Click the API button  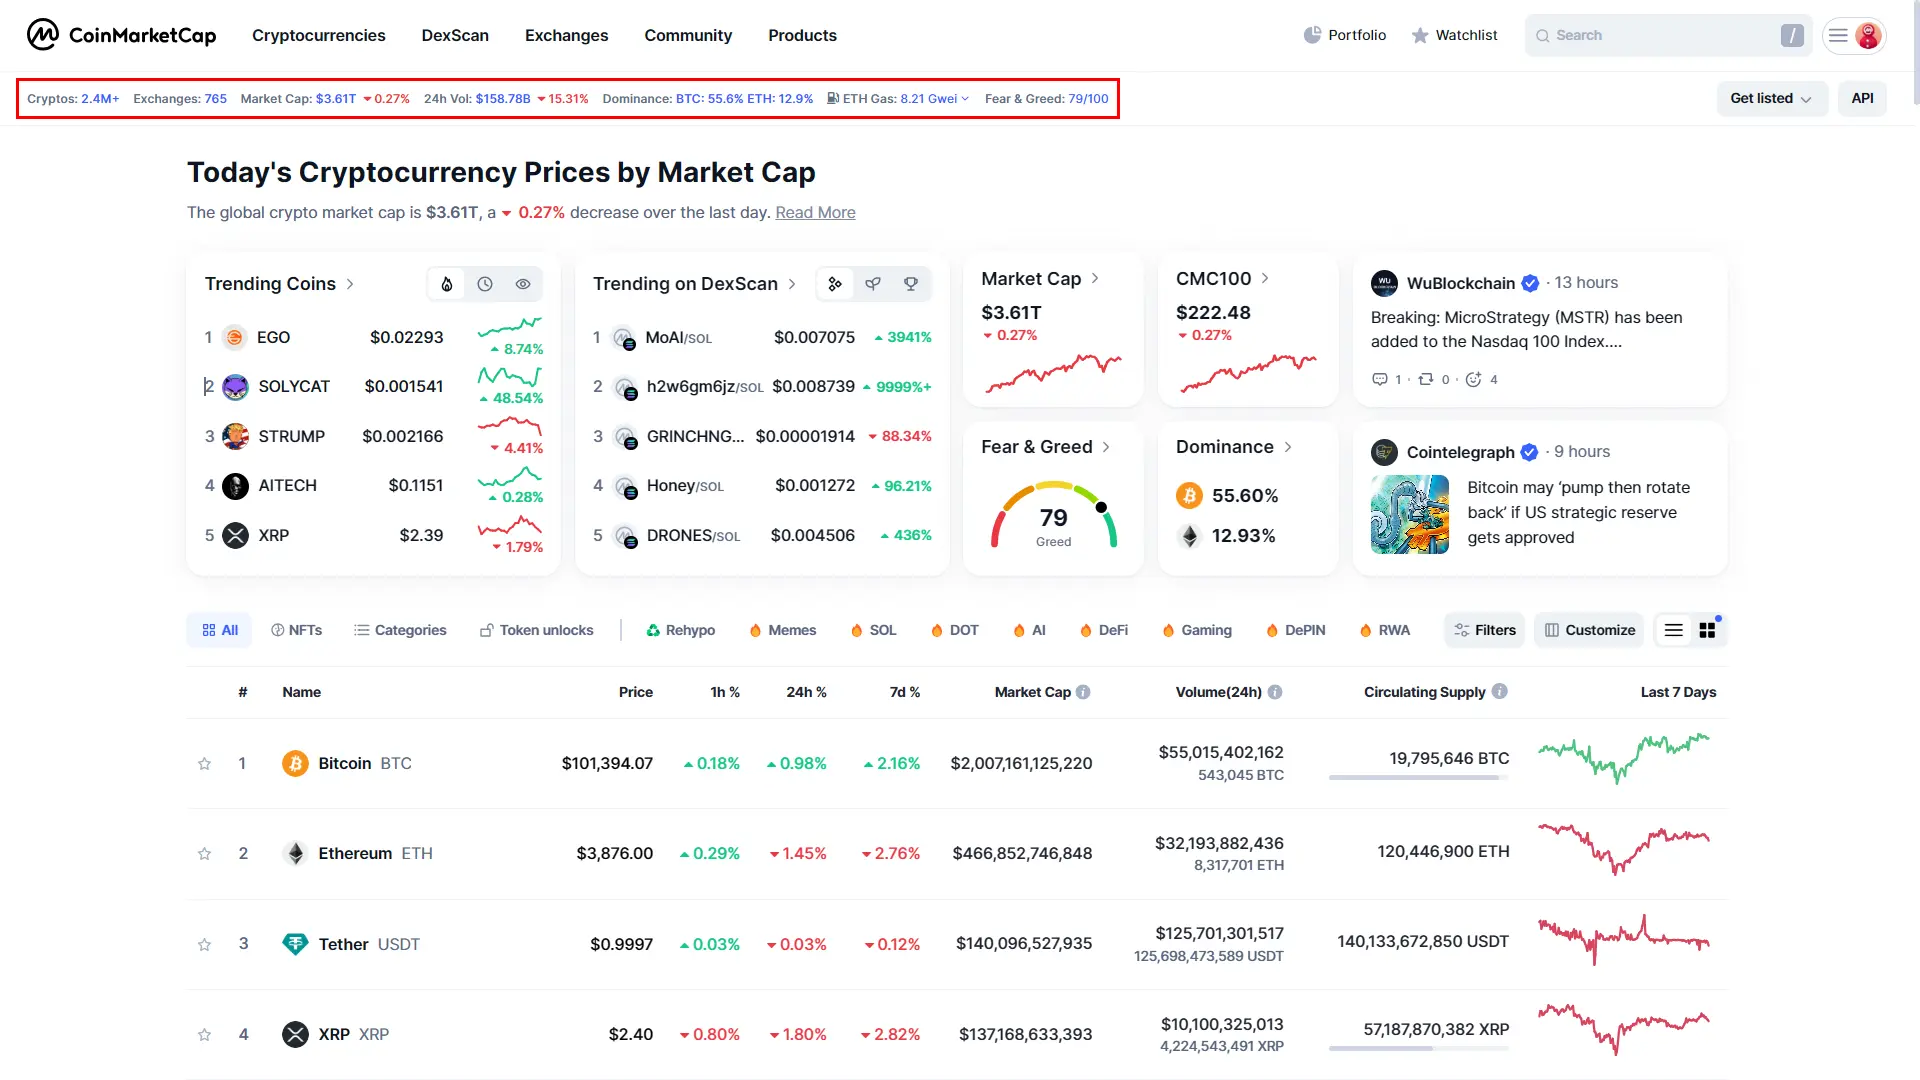point(1862,98)
